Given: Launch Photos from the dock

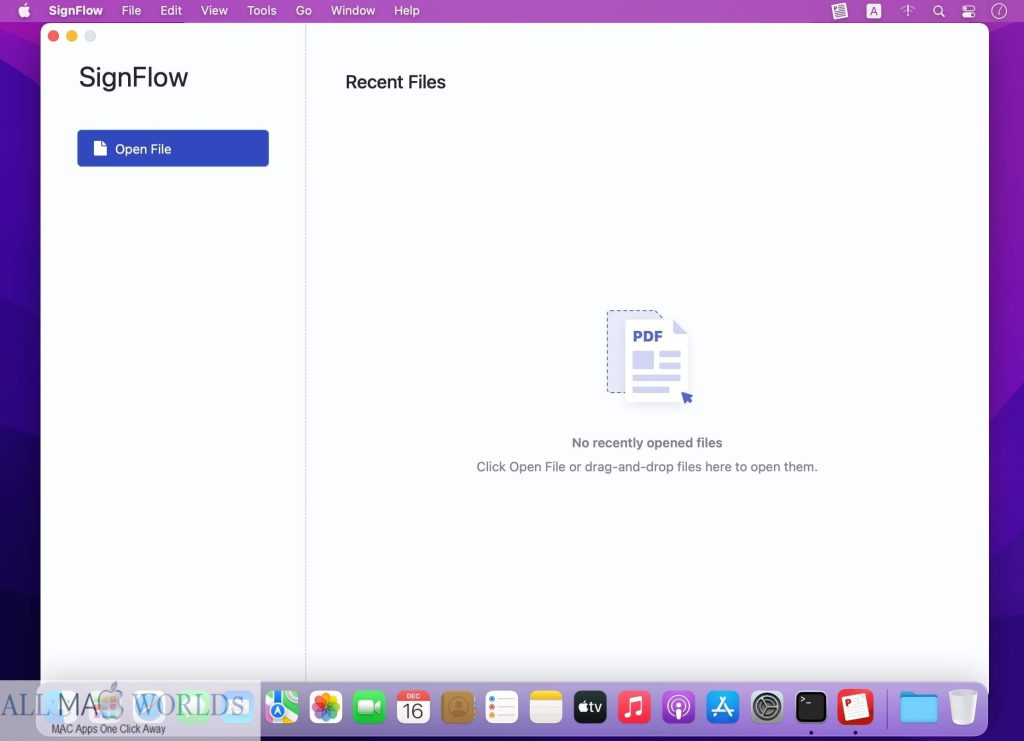Looking at the screenshot, I should coord(325,707).
